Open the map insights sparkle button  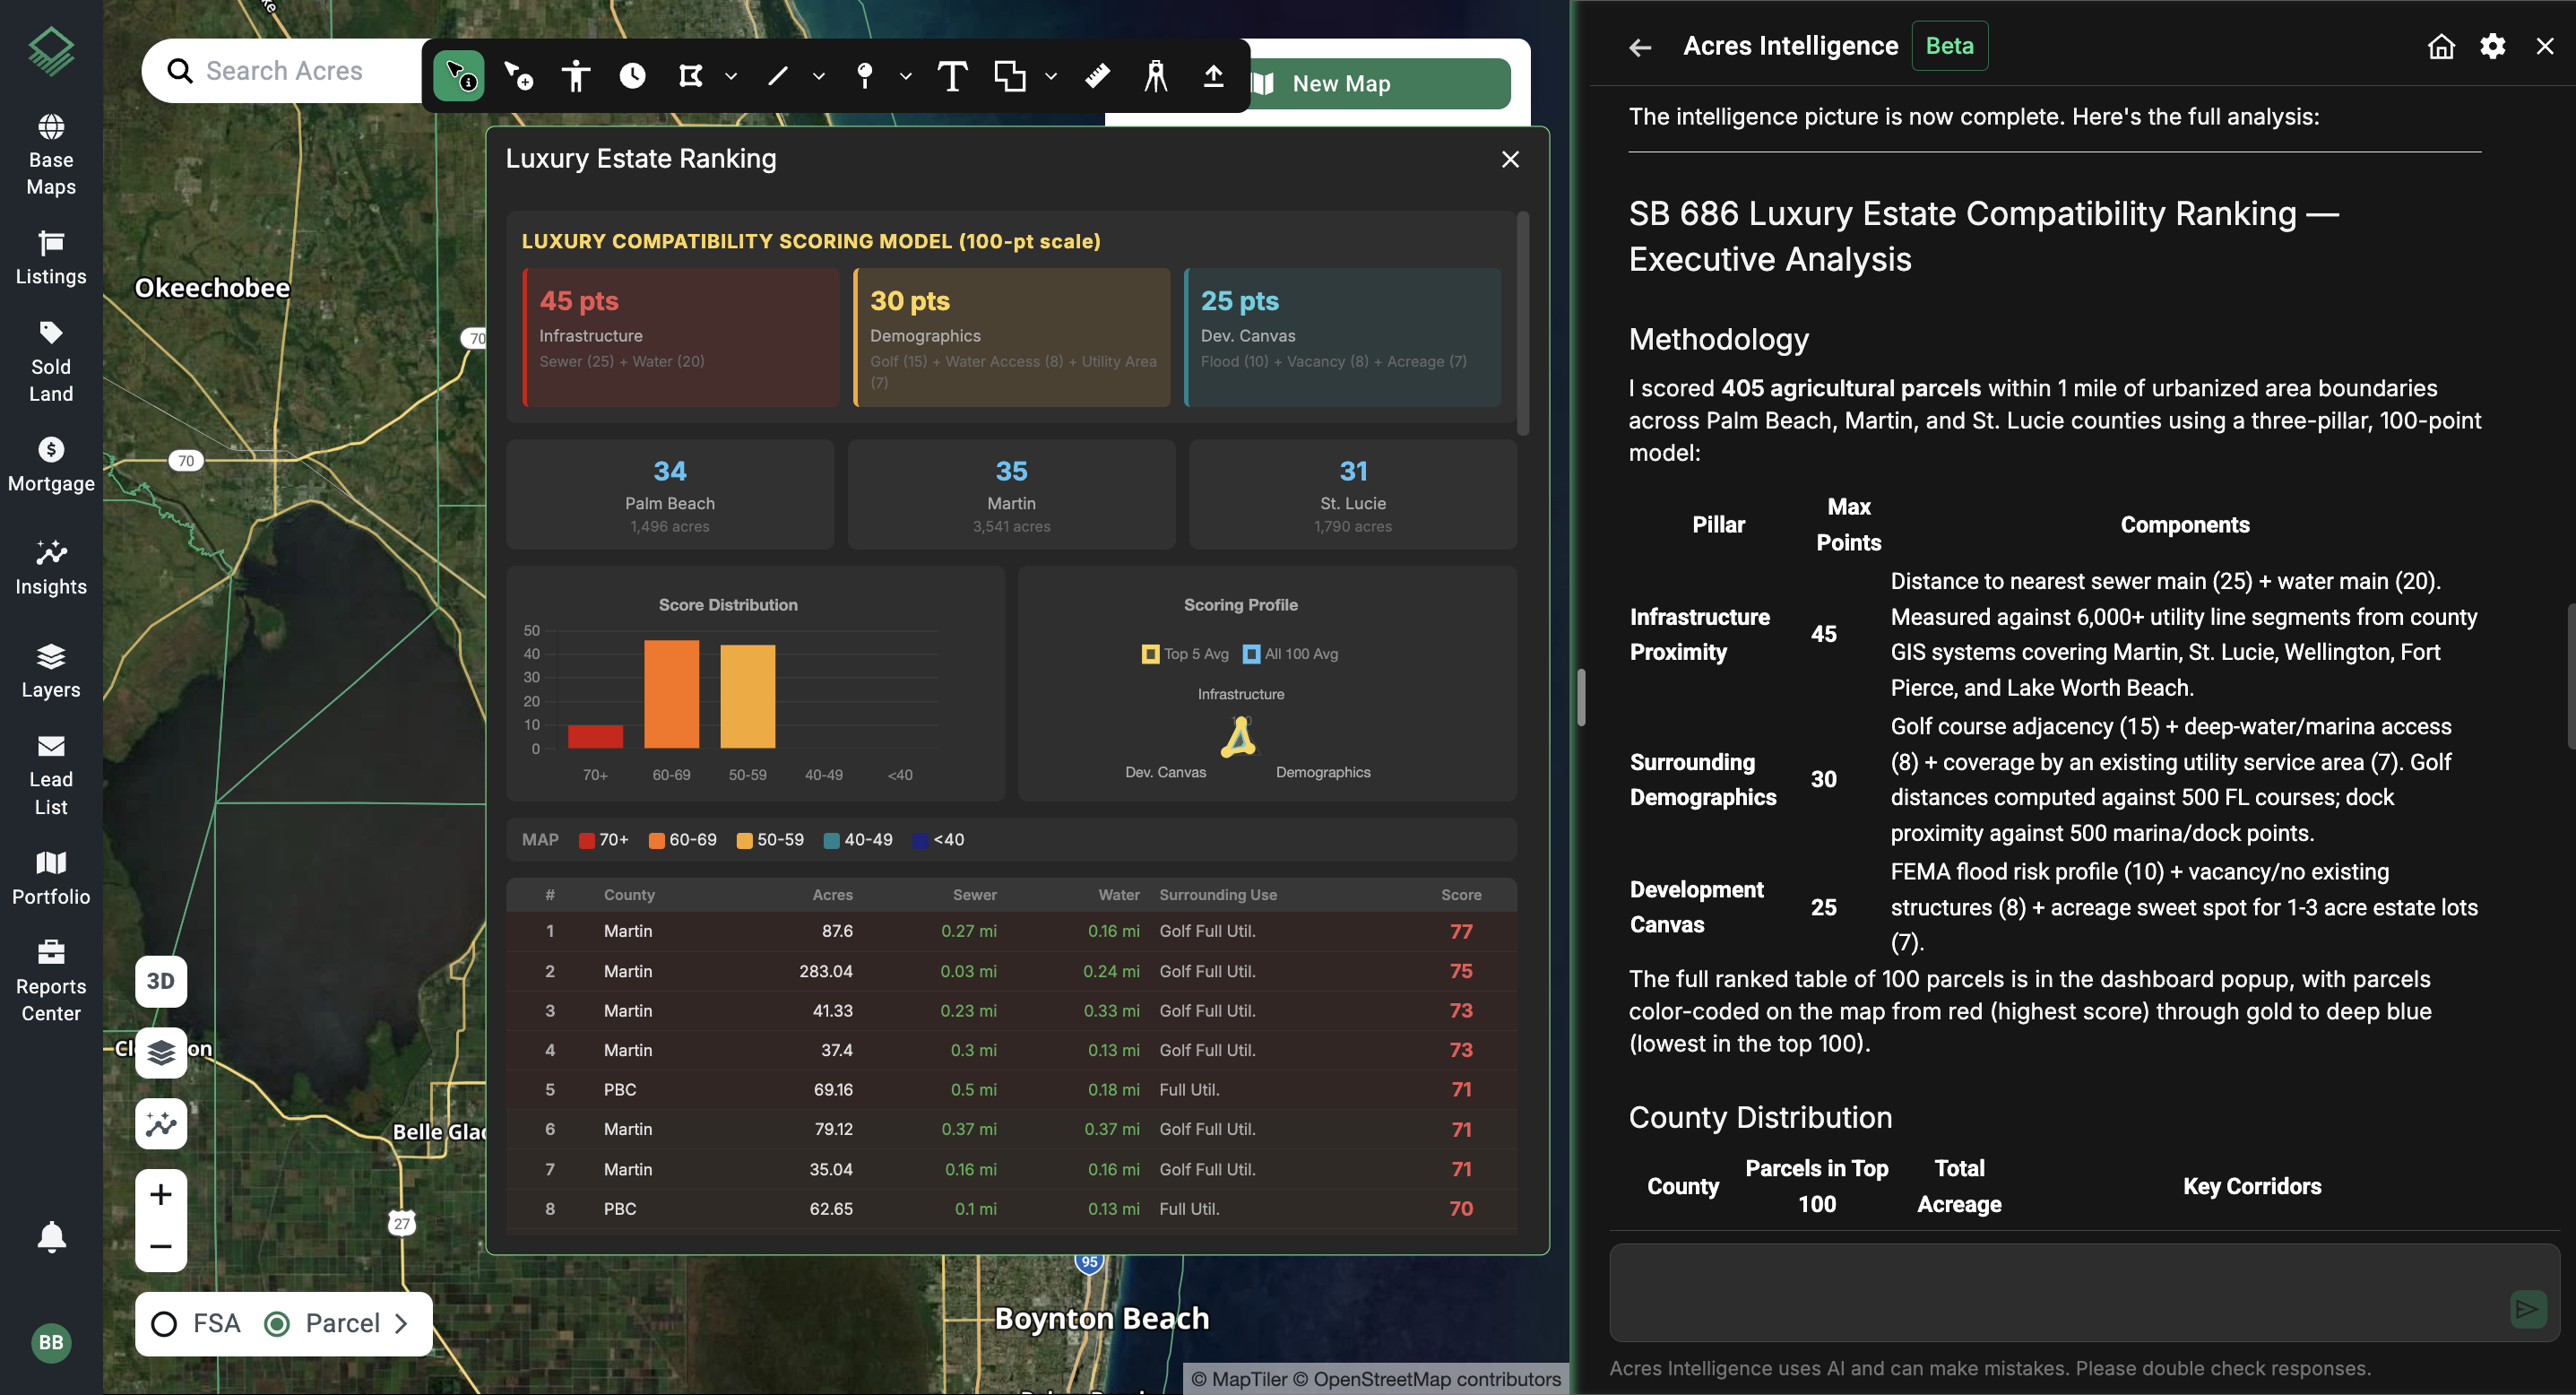point(161,1124)
